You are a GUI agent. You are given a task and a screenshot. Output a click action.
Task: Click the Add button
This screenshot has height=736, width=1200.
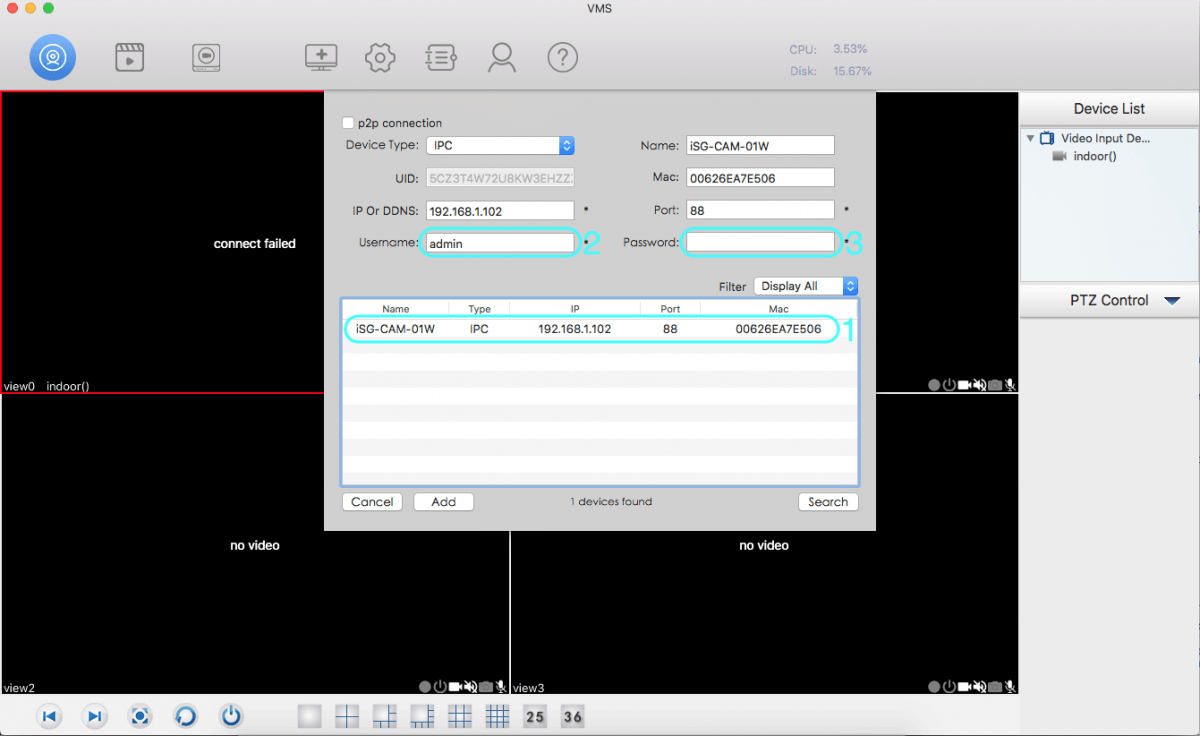(x=443, y=502)
